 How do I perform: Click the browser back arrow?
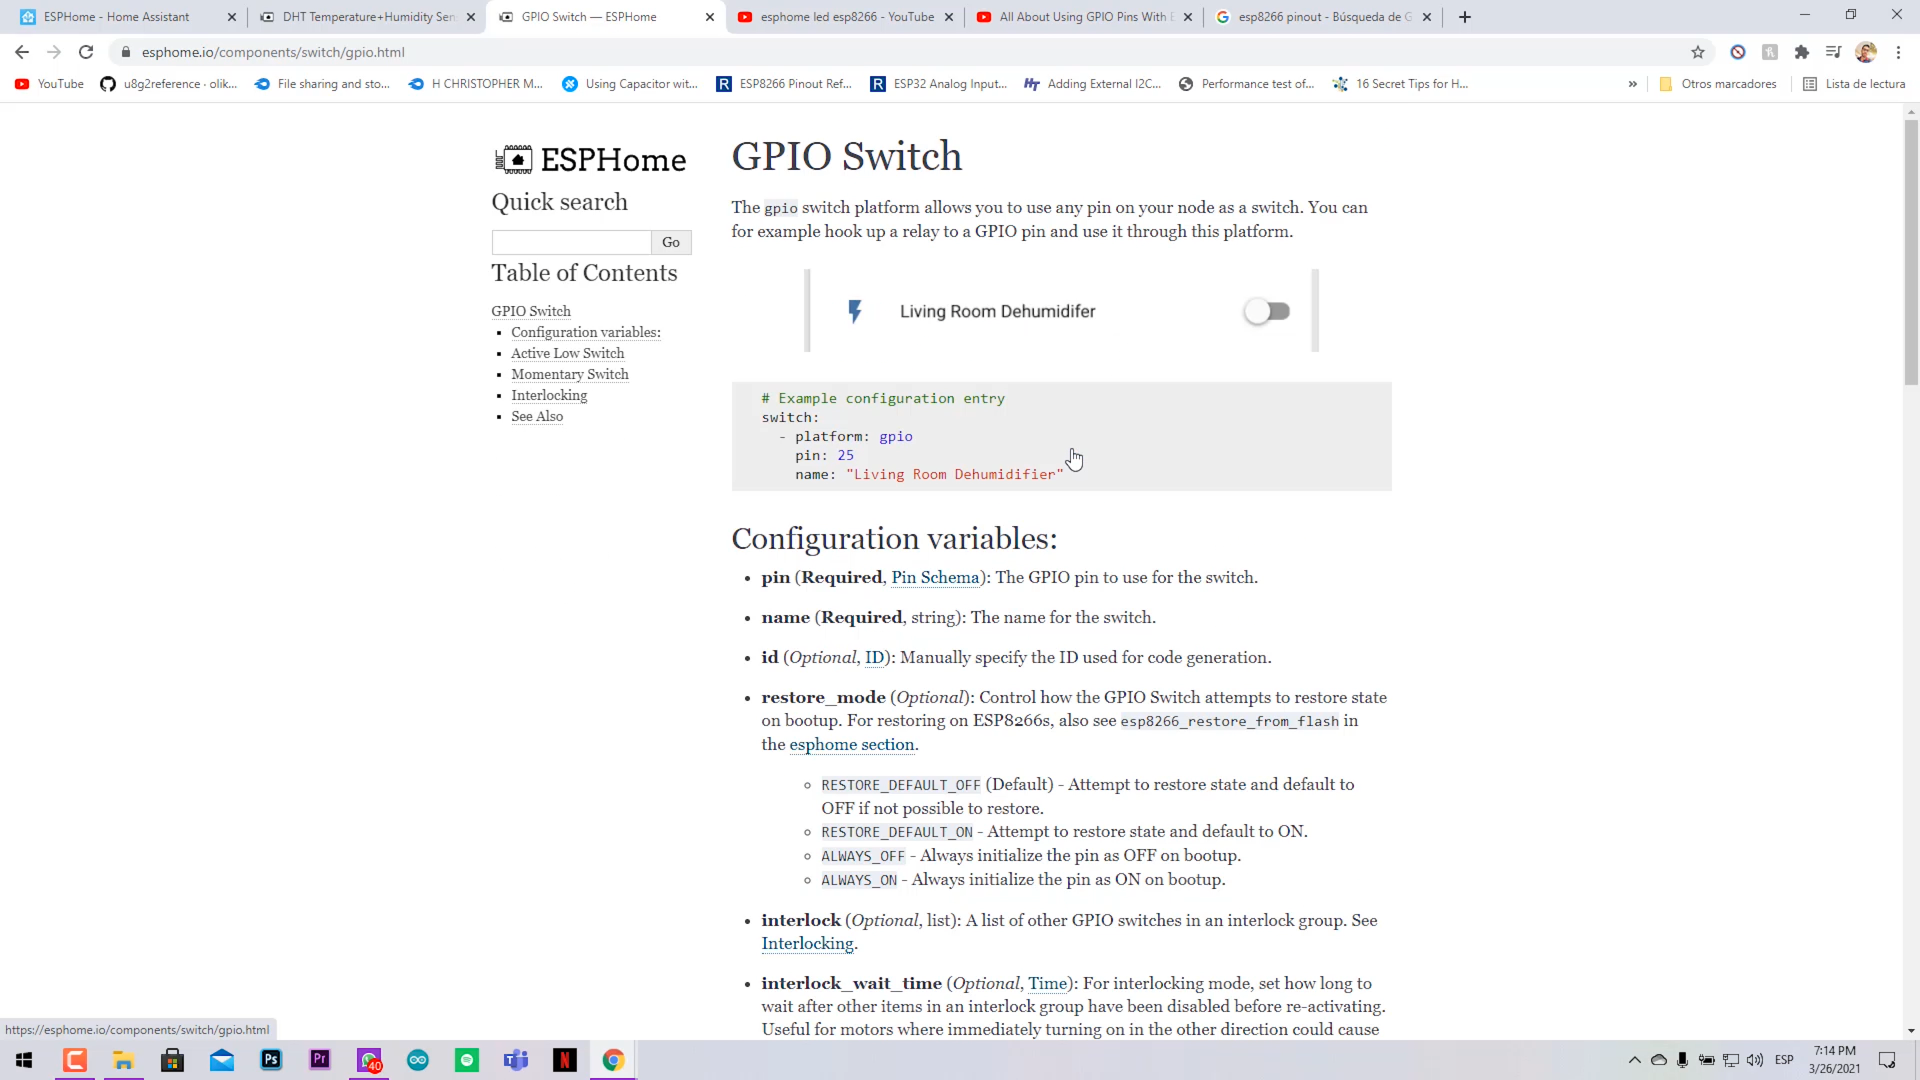[x=22, y=52]
